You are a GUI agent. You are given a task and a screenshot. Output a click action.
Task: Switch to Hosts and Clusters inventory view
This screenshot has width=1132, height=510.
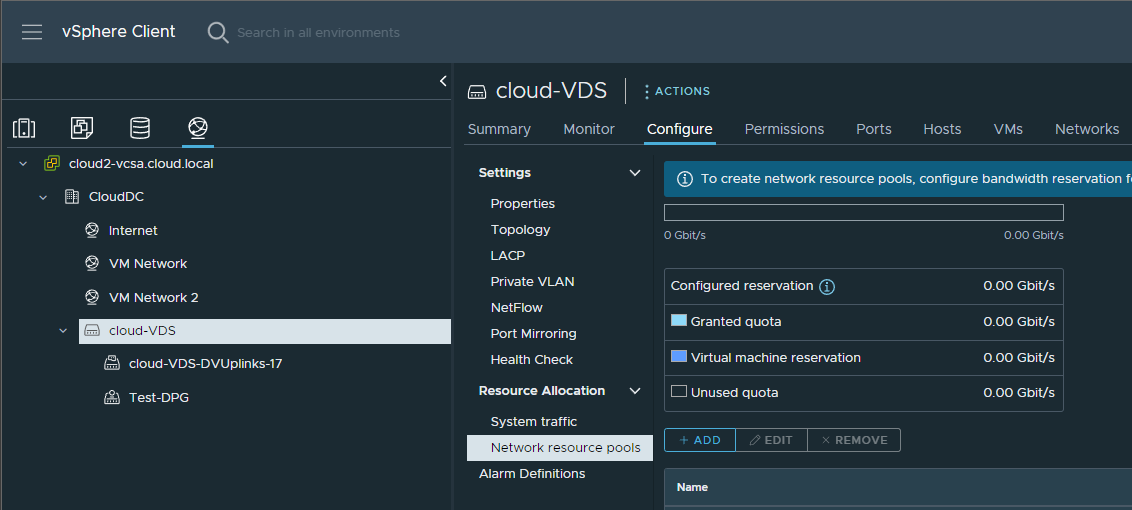24,128
